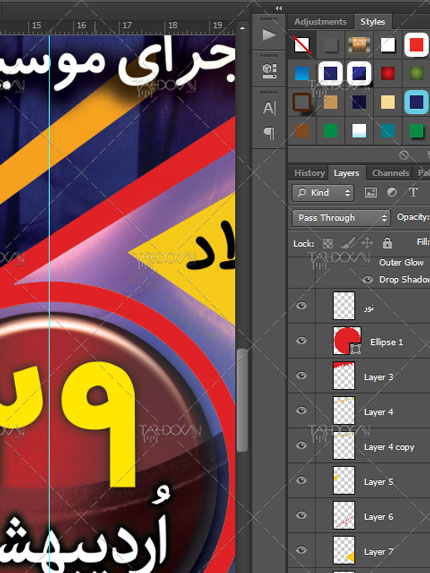
Task: Apply the brown outline style preset
Action: (302, 102)
